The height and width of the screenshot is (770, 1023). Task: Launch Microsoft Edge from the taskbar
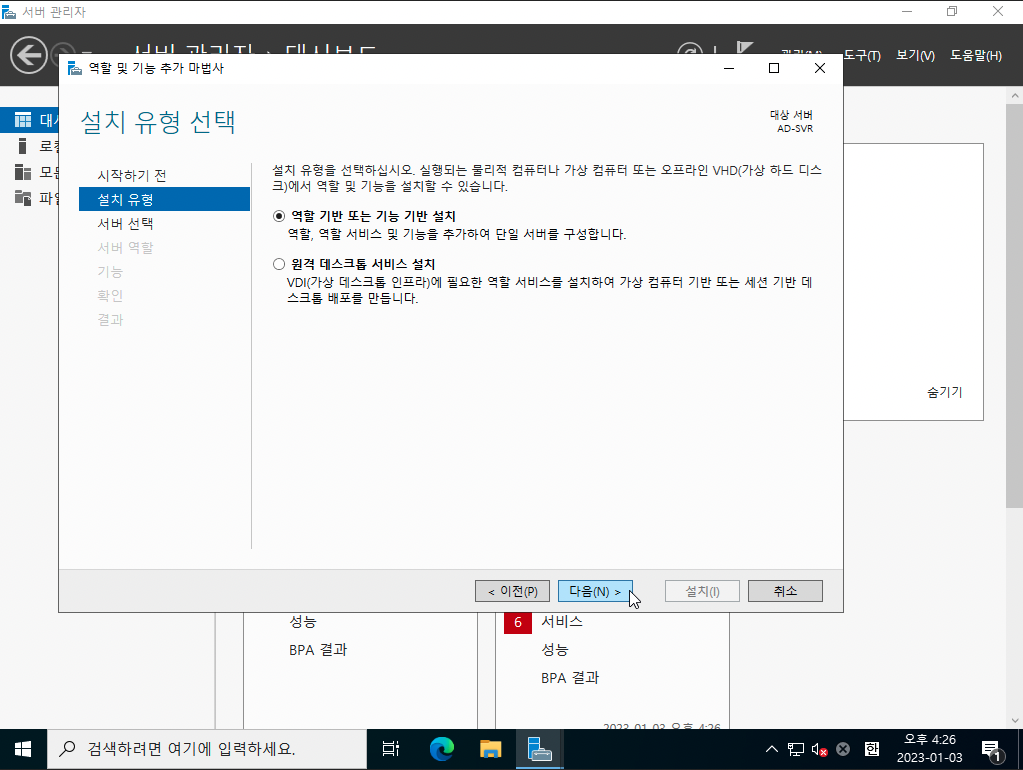click(x=442, y=749)
